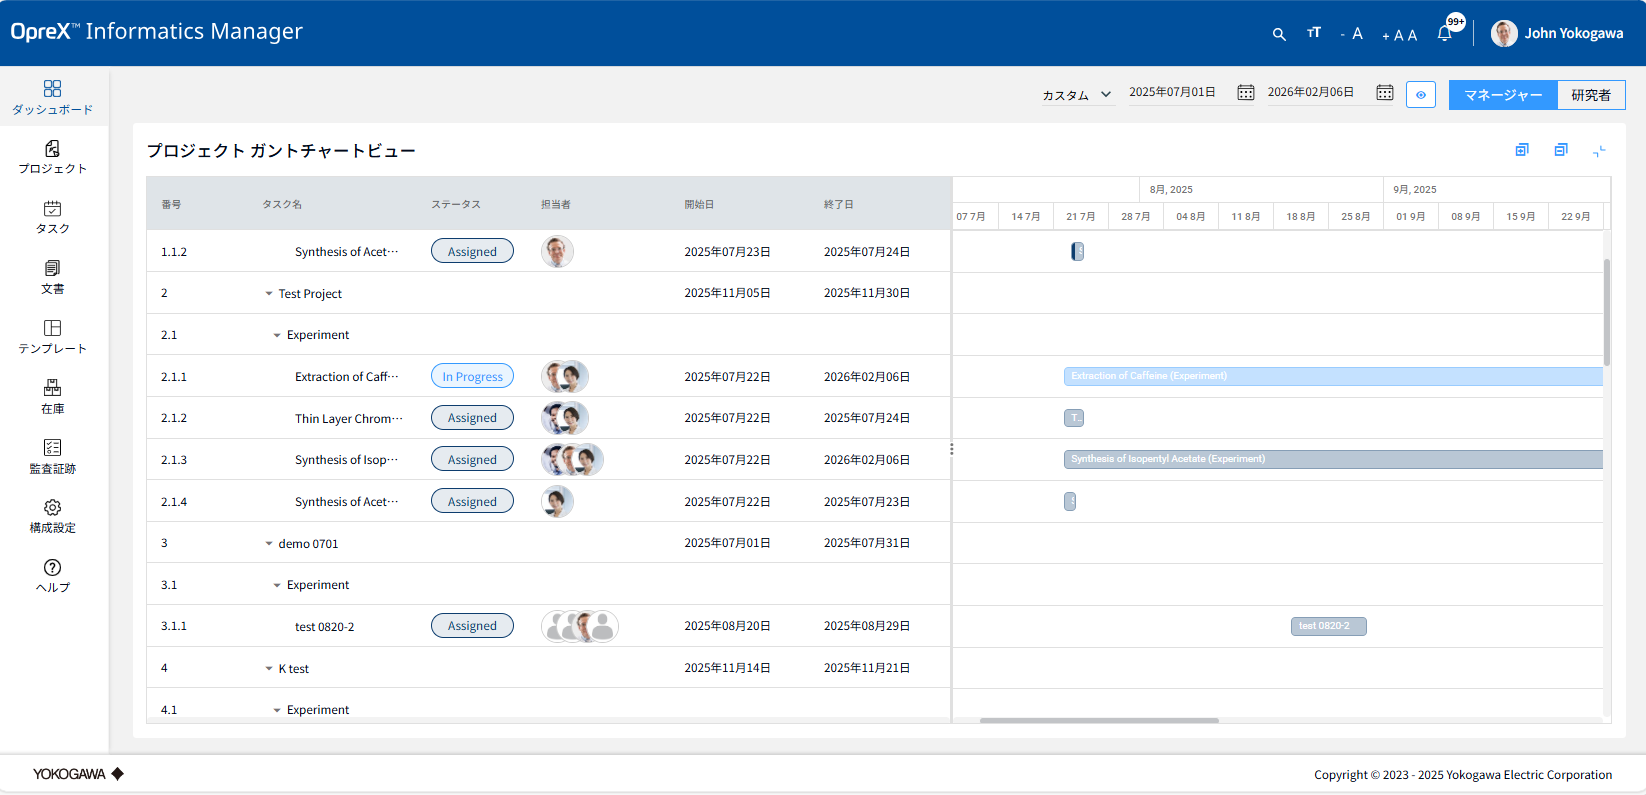Open the end date calendar picker

click(x=1384, y=93)
